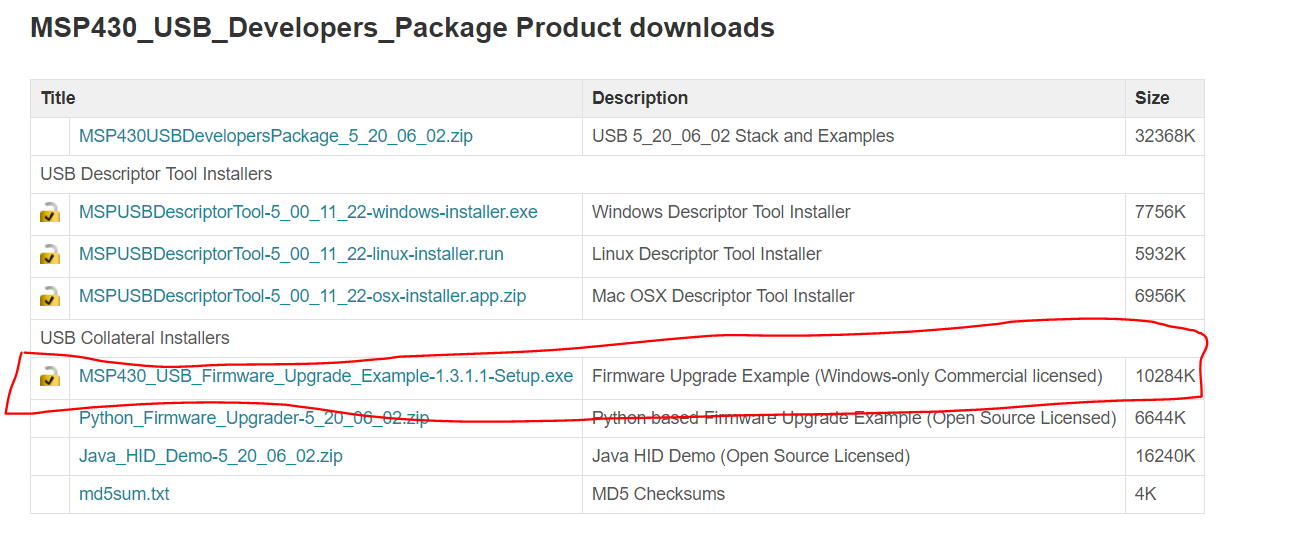Download Python_Firmware_Upgrader-5_20_06_02.zip

click(254, 417)
